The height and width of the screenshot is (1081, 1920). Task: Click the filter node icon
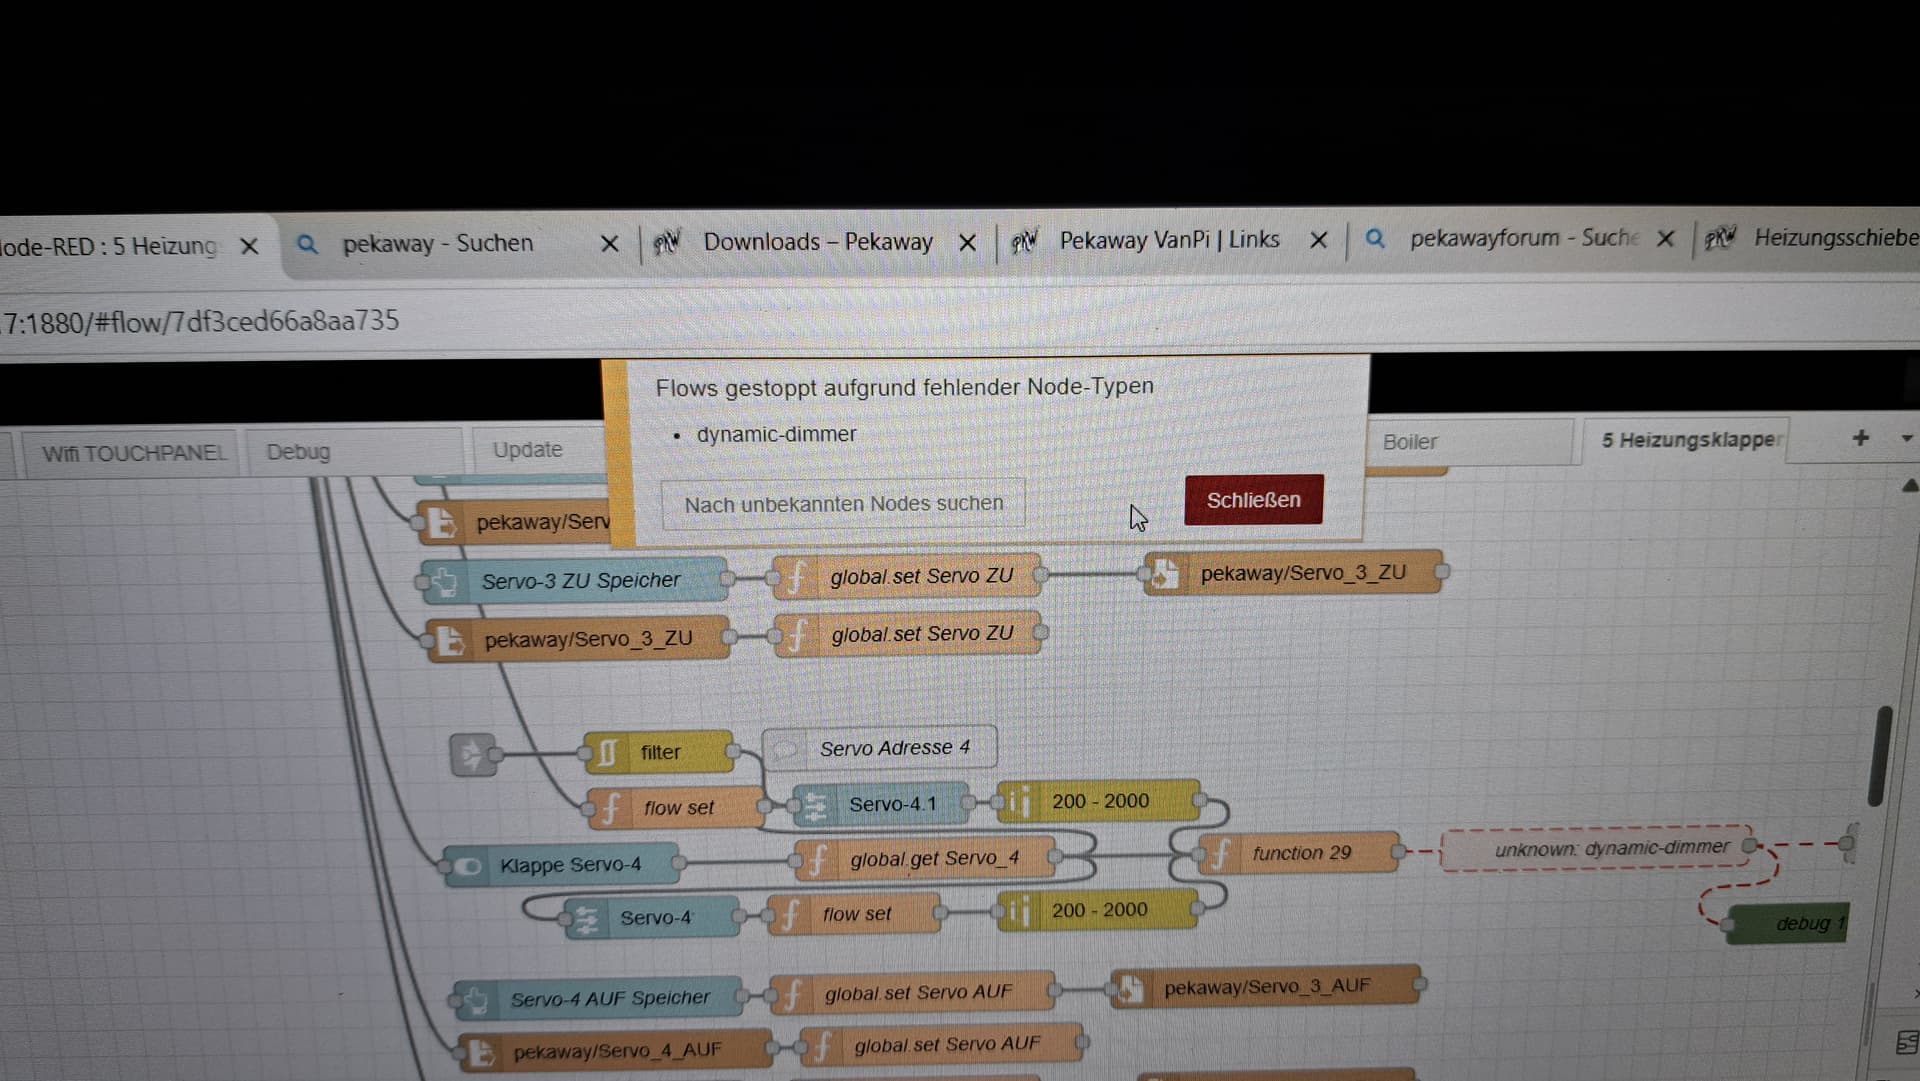pos(607,752)
